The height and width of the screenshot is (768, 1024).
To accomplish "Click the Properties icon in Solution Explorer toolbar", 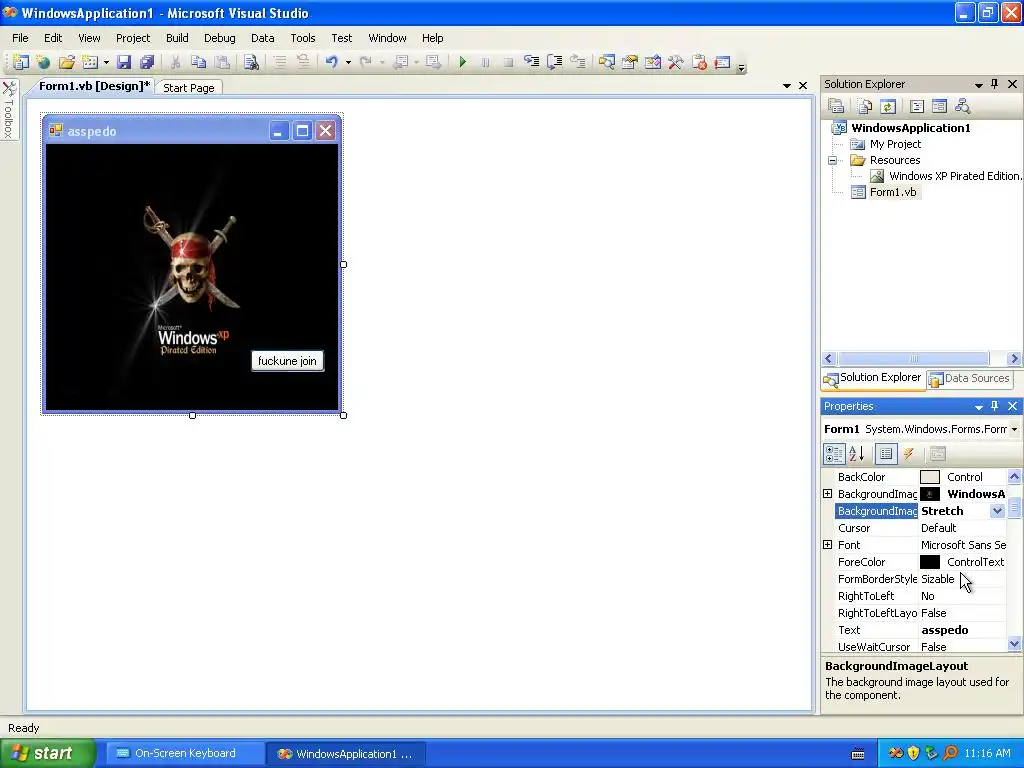I will 836,106.
